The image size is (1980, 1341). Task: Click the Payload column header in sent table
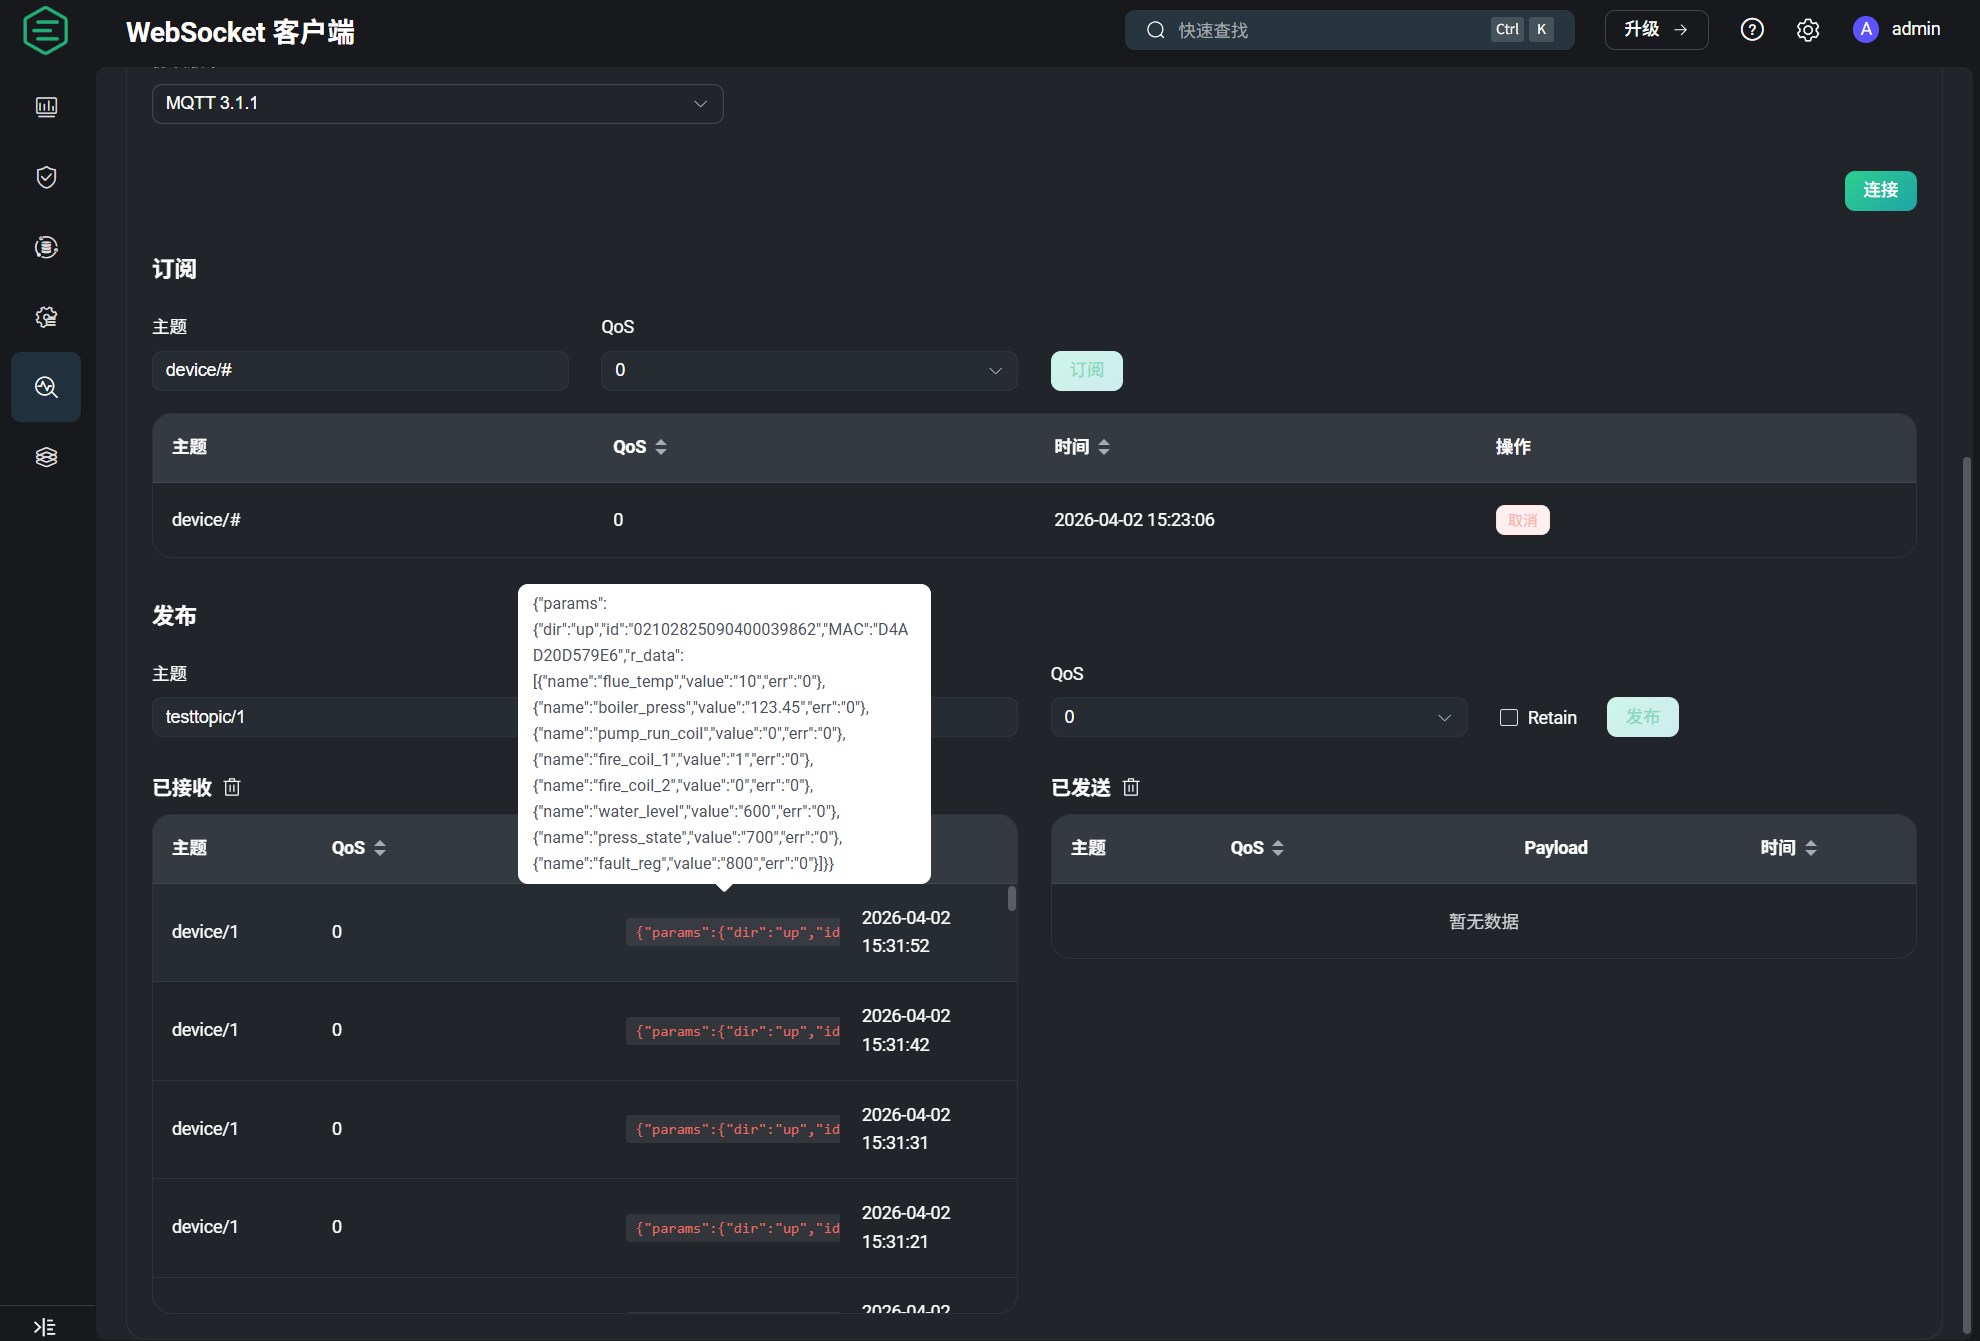click(1555, 848)
